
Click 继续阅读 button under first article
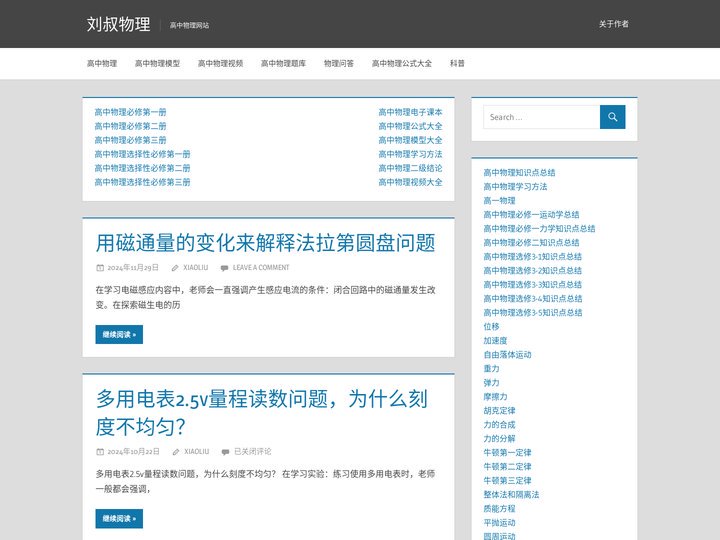tap(119, 334)
